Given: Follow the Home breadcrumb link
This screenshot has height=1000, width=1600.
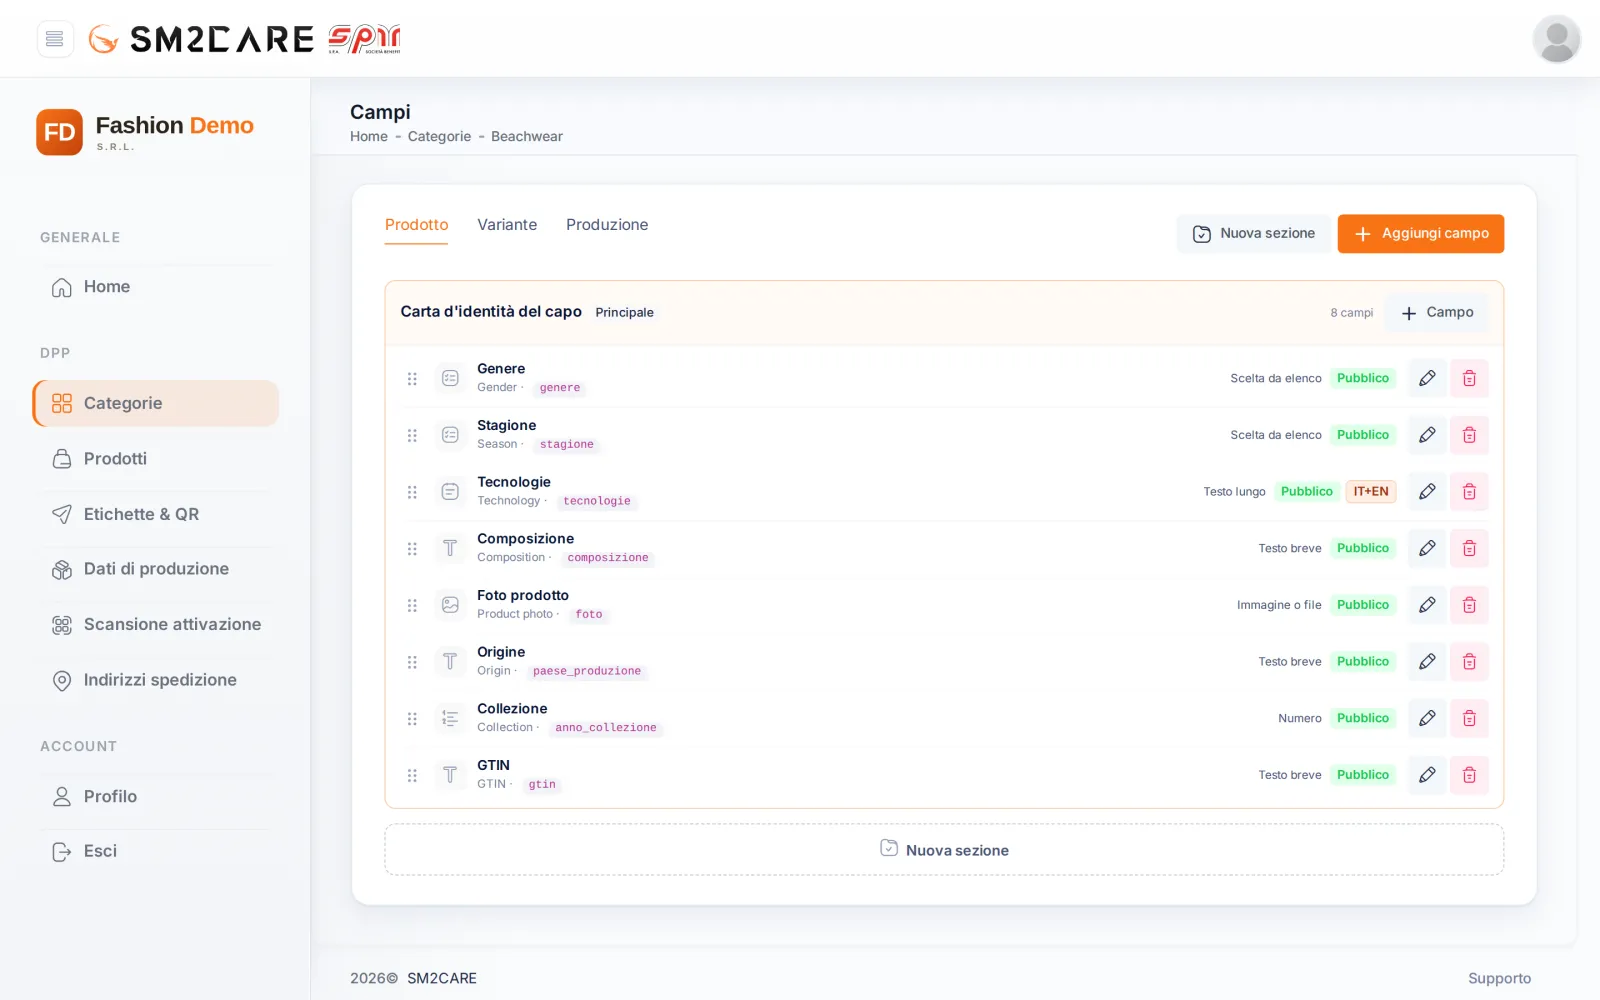Looking at the screenshot, I should tap(369, 137).
